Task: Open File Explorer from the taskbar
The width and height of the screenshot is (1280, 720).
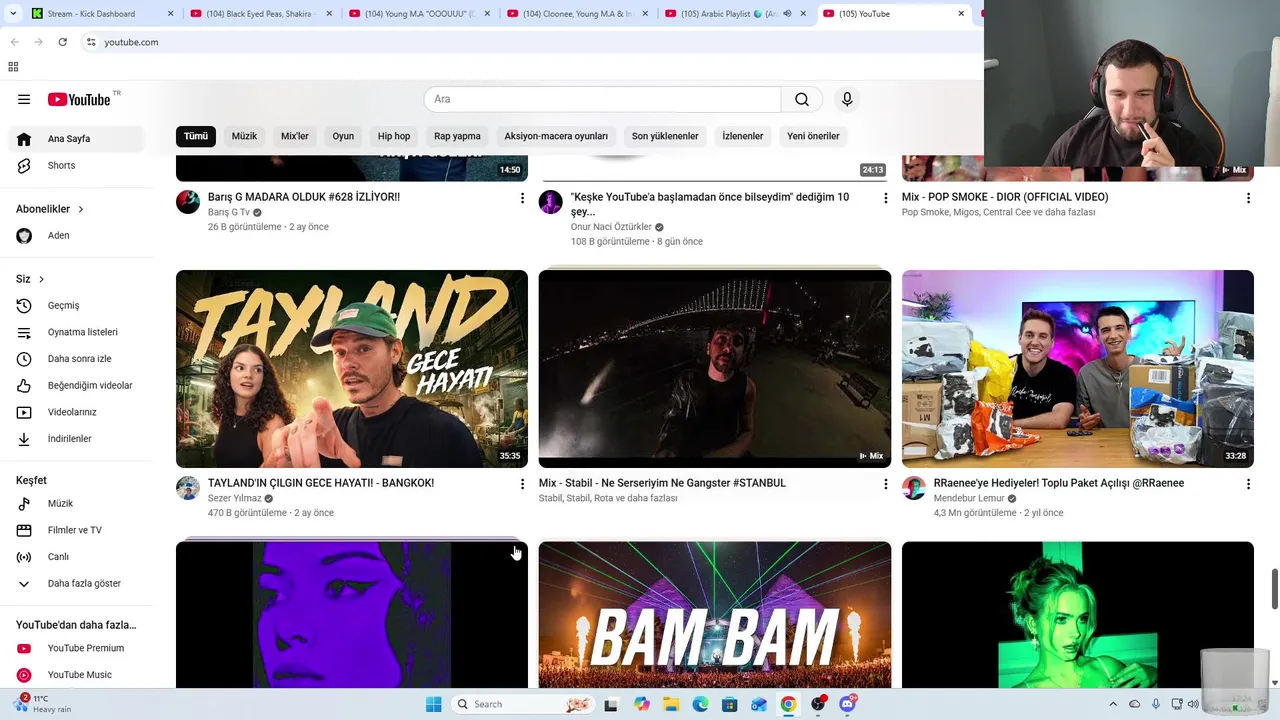Action: pos(671,704)
